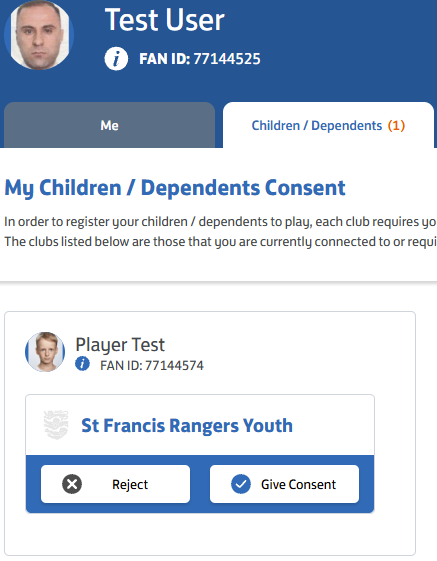Click the My Children / Dependents Consent heading

pos(175,188)
